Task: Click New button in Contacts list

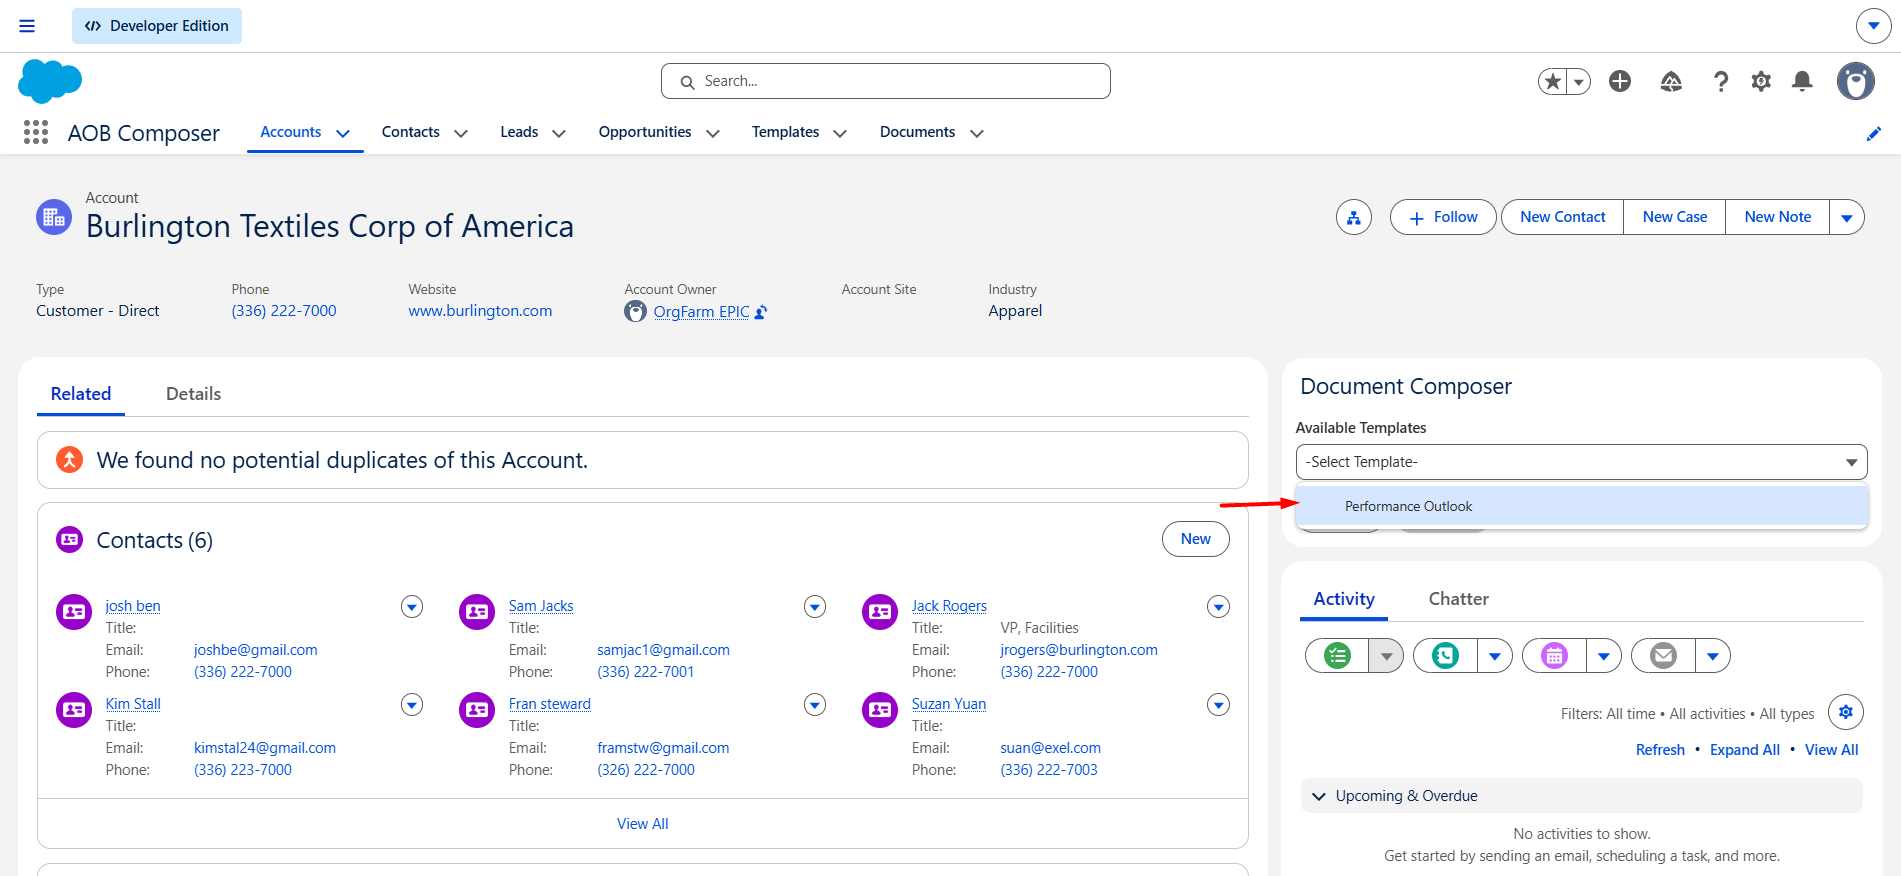Action: point(1195,539)
